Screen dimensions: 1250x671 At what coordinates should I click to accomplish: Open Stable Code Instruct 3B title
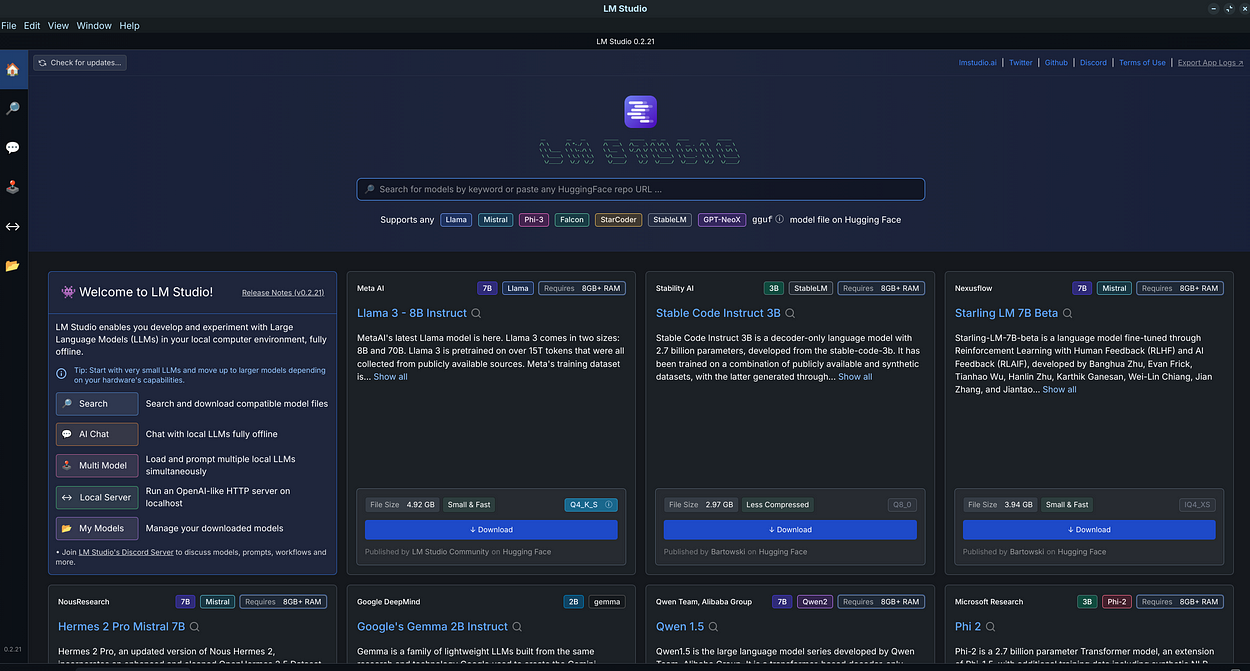718,313
